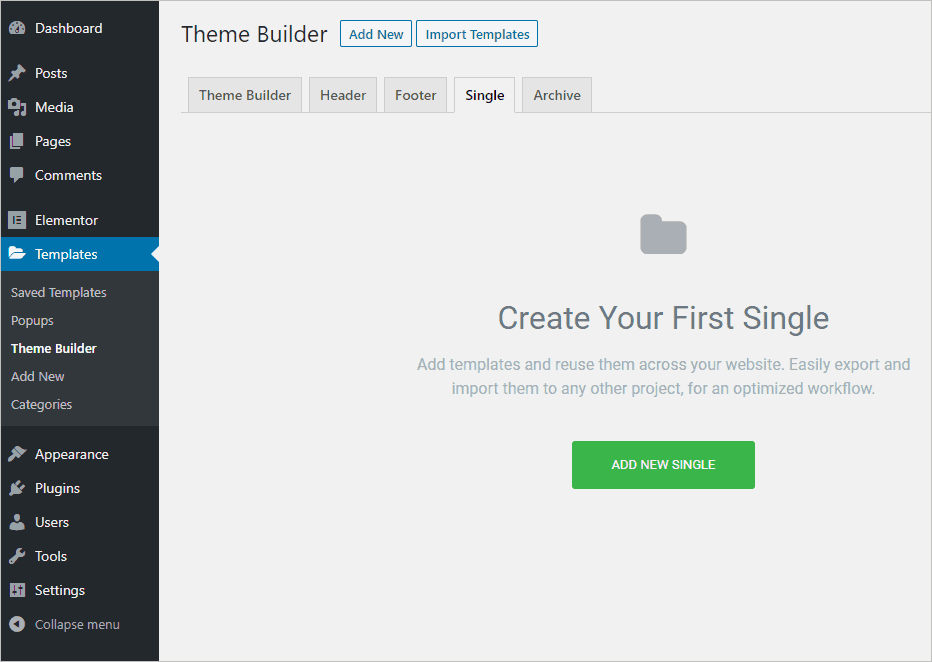
Task: Click the Plugins plug icon
Action: coord(17,488)
